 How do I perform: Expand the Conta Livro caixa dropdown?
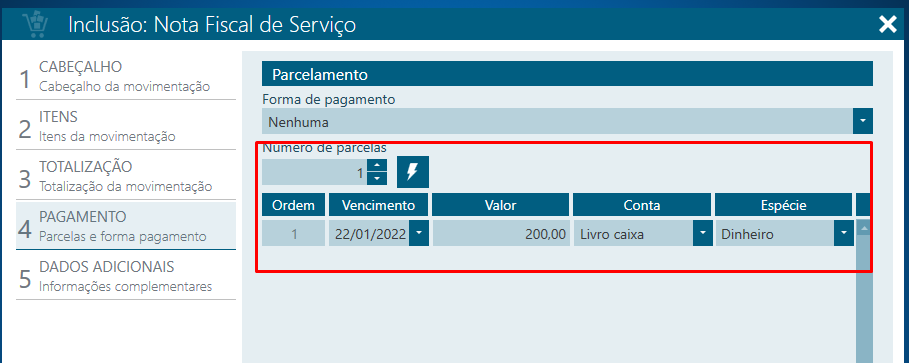tap(703, 234)
